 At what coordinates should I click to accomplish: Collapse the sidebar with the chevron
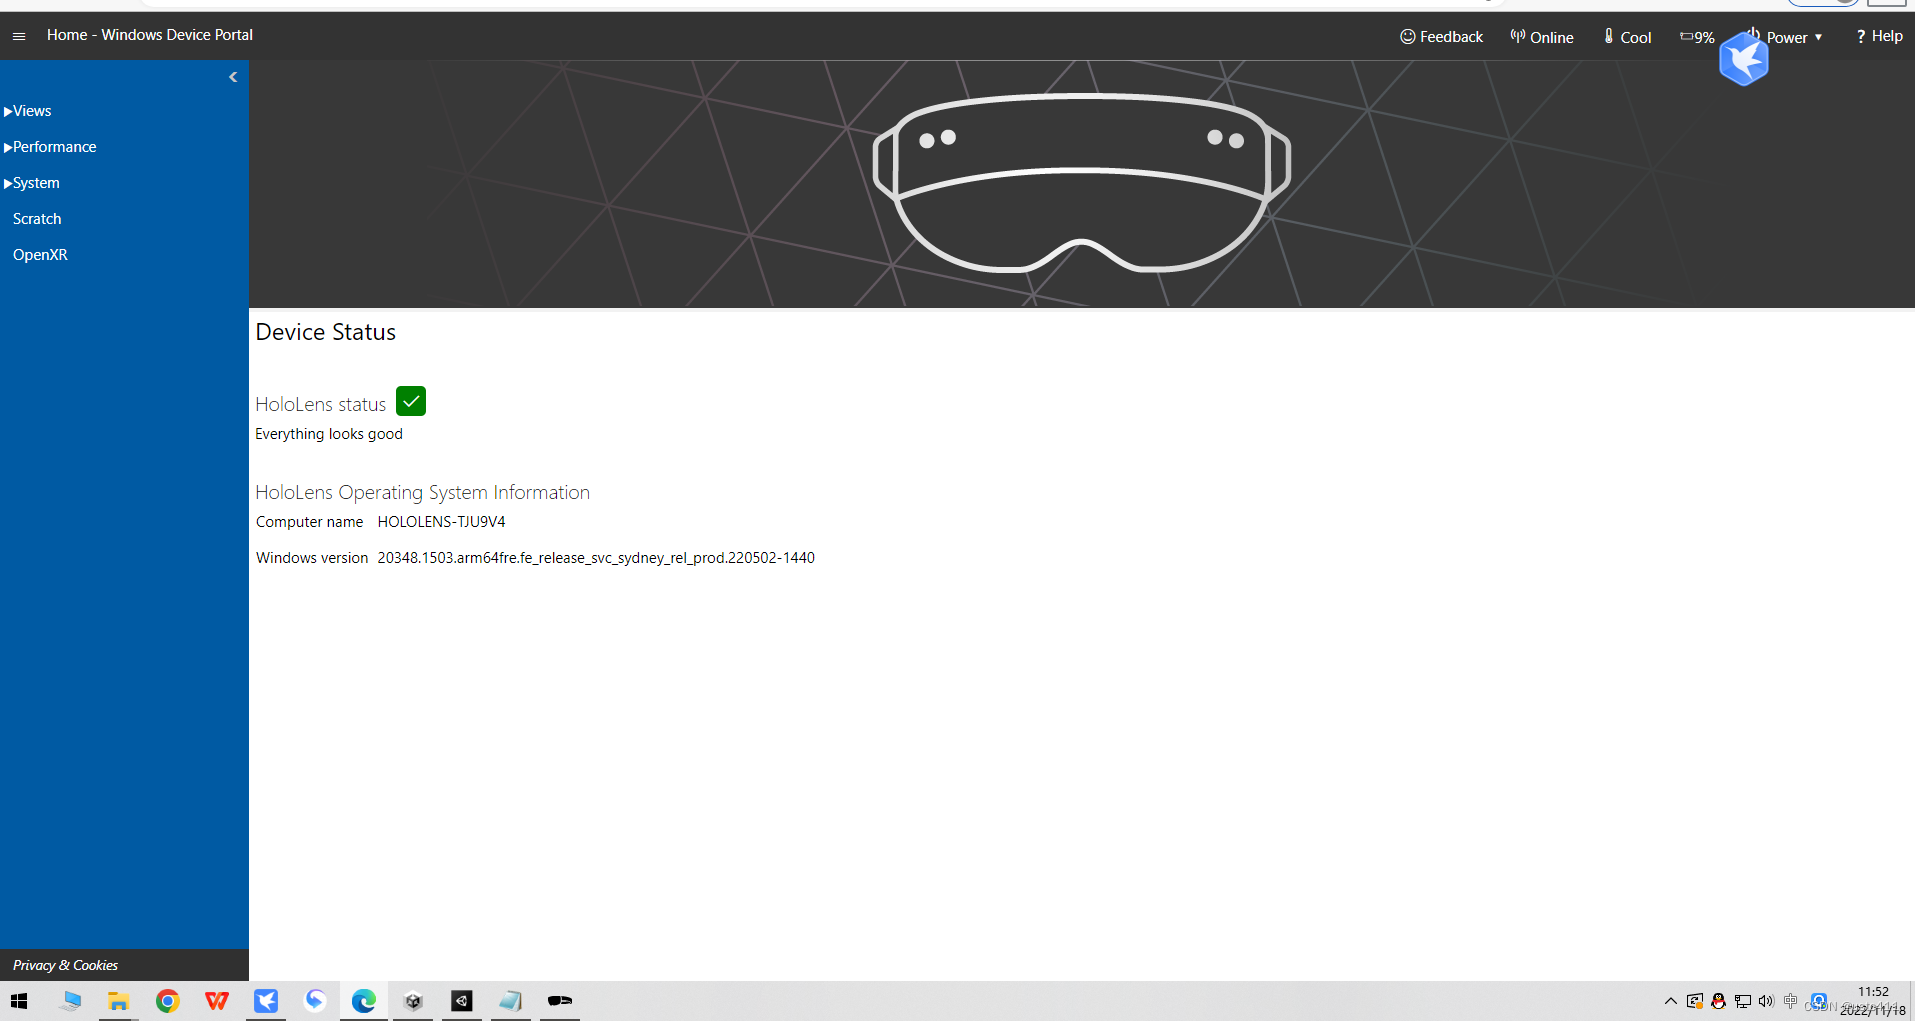[x=233, y=77]
